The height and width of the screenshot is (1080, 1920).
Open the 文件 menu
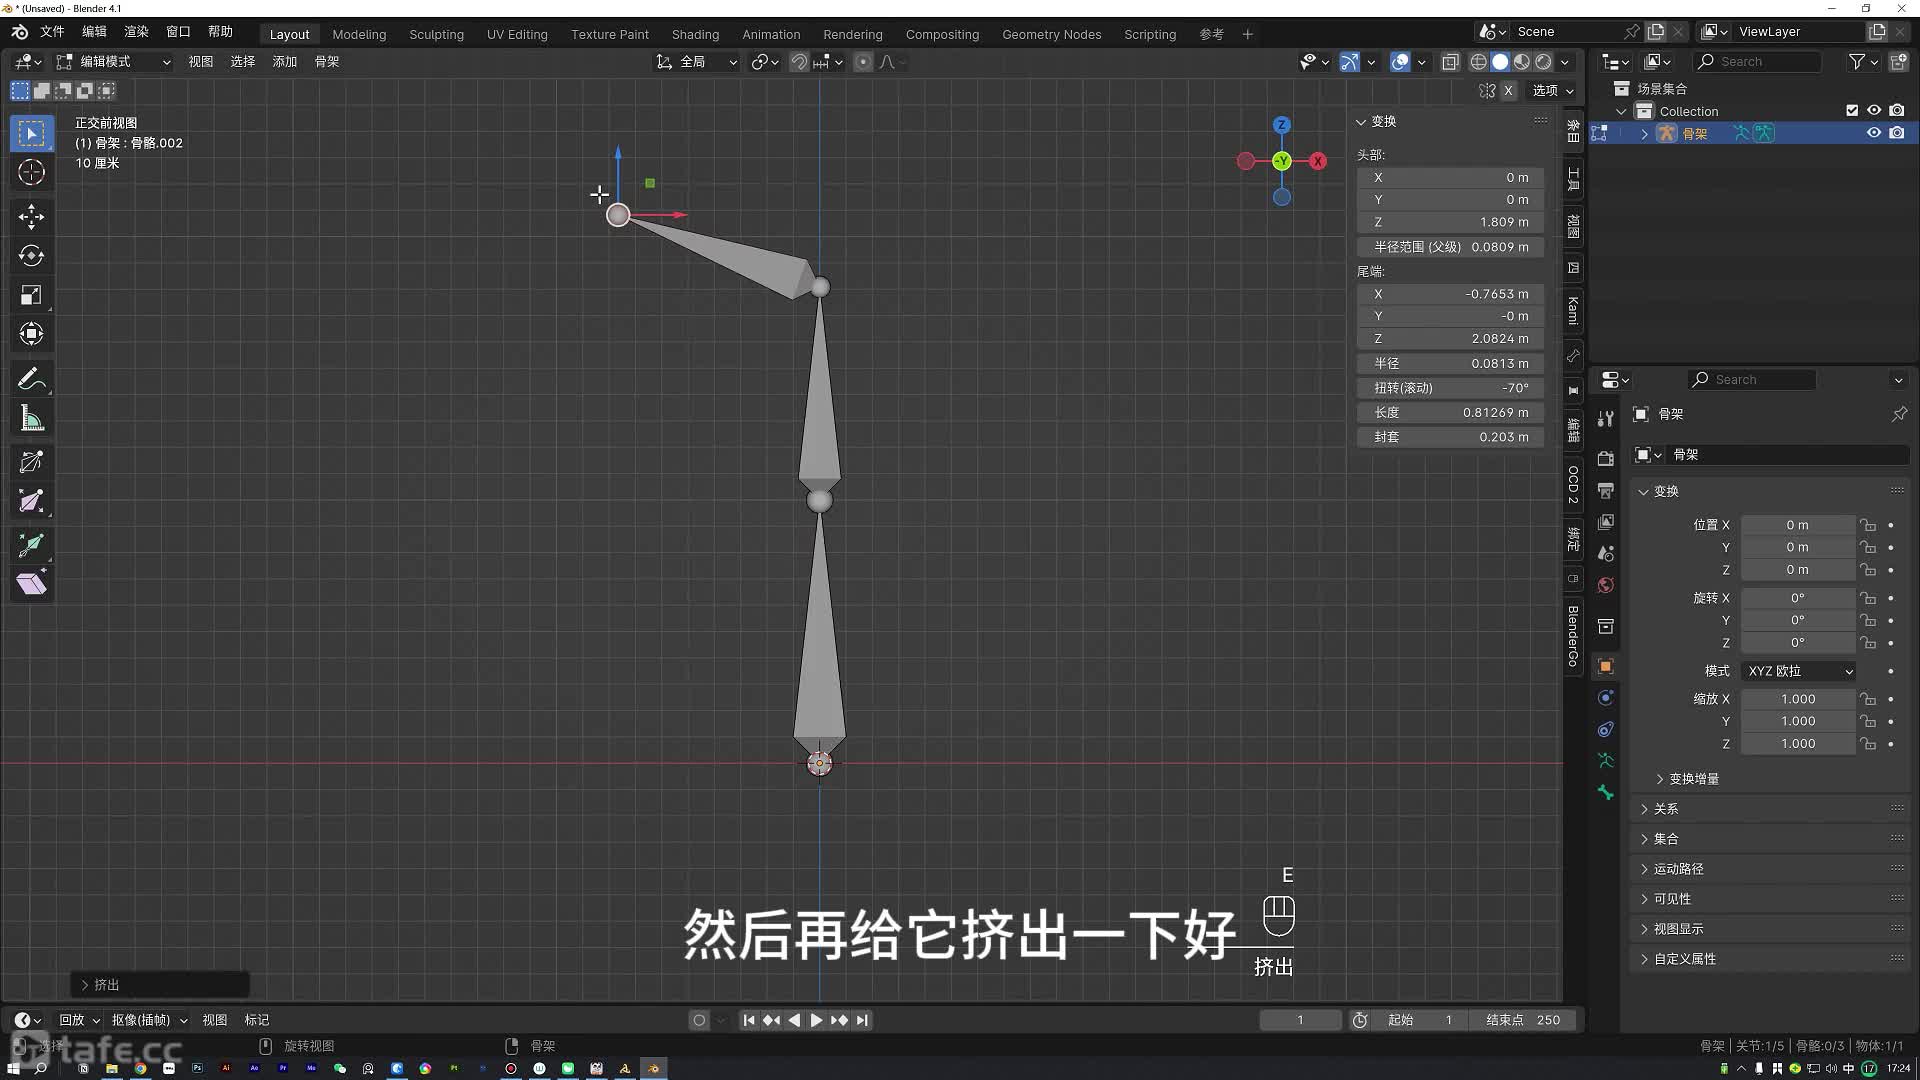pos(52,32)
